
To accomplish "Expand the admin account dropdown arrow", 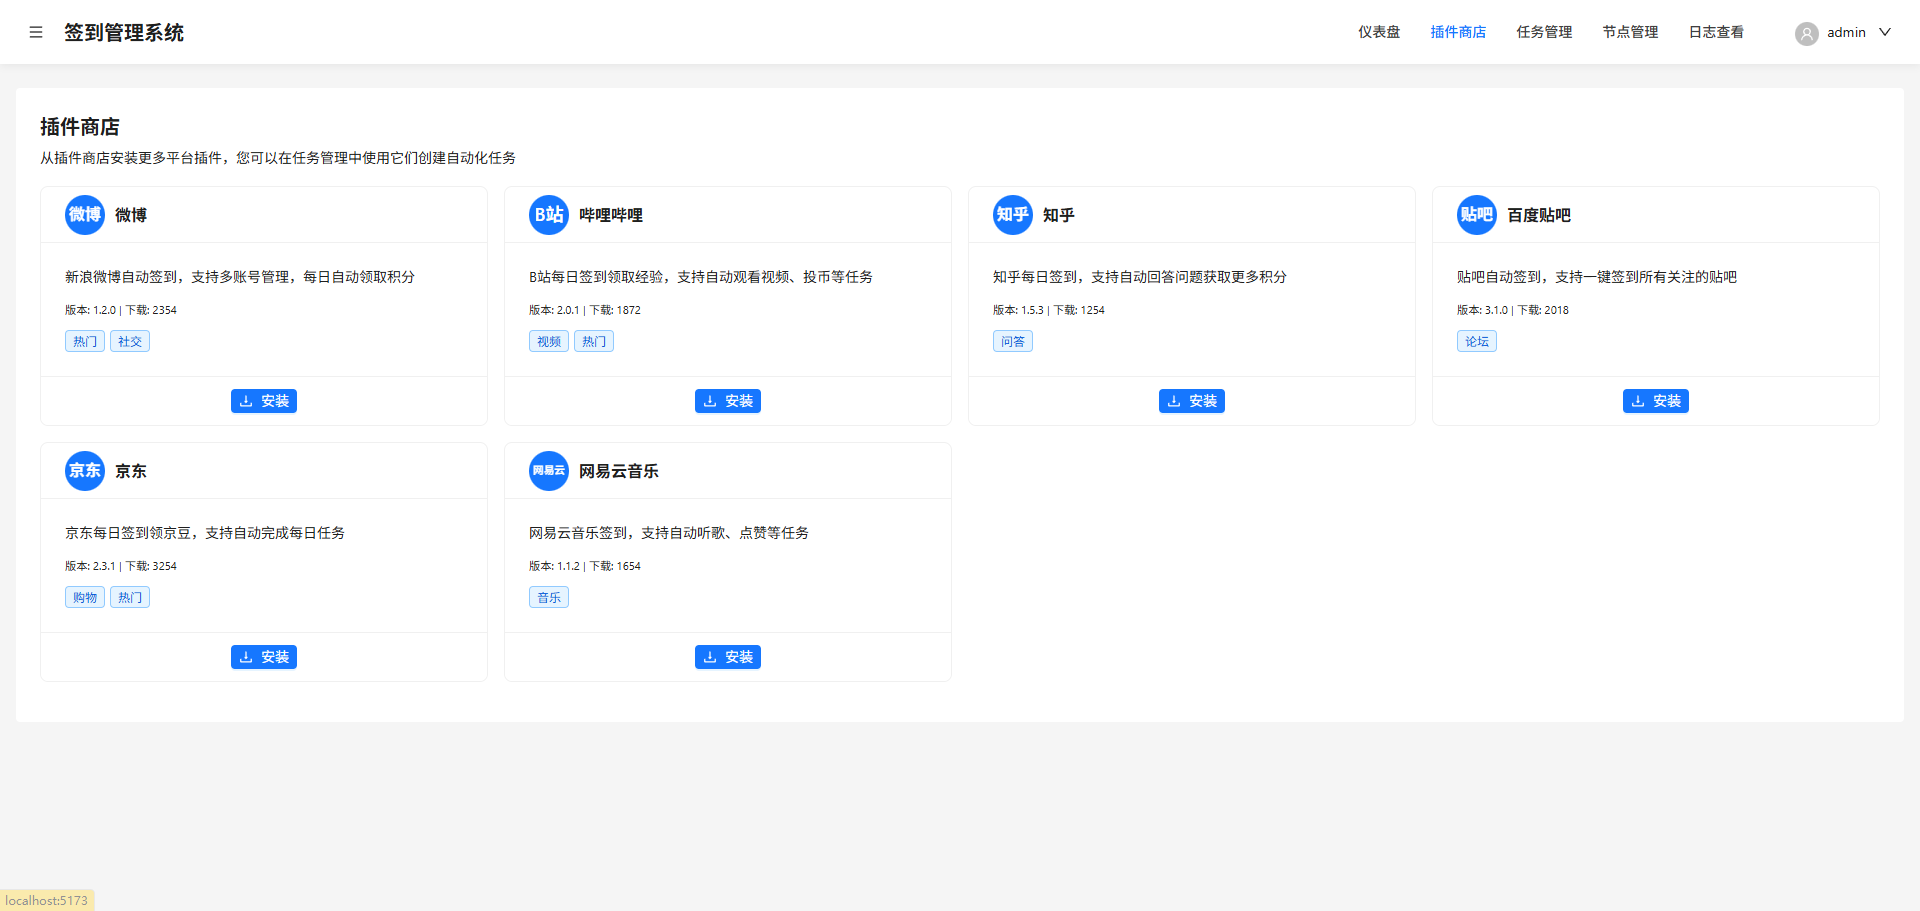I will [1885, 32].
